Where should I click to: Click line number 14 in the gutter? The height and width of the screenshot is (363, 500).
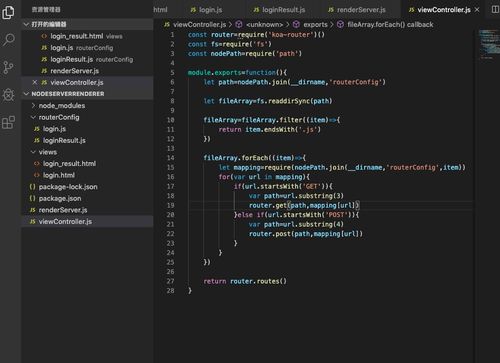(171, 158)
